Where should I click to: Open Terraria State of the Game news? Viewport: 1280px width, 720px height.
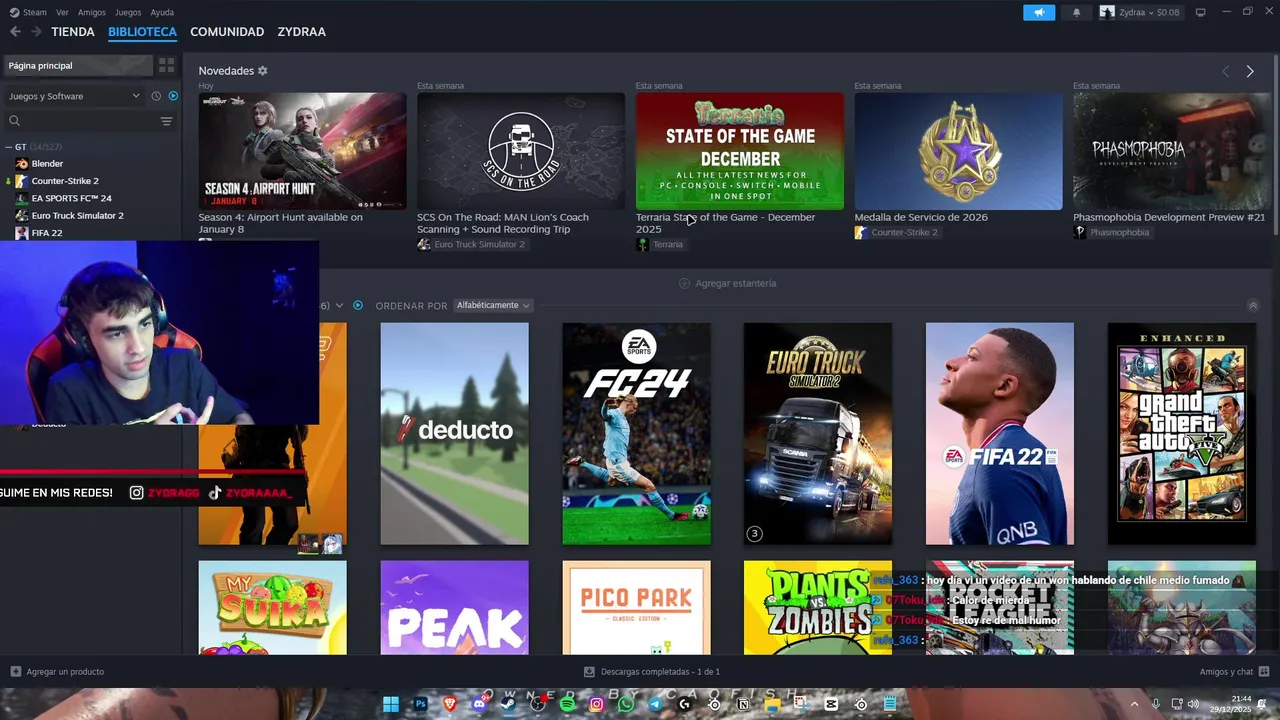pyautogui.click(x=740, y=151)
